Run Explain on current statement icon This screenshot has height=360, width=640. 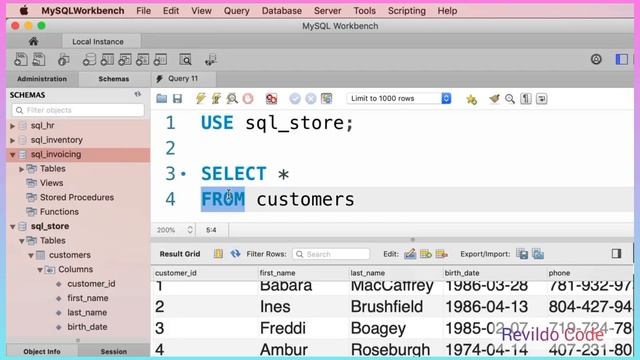pos(232,98)
